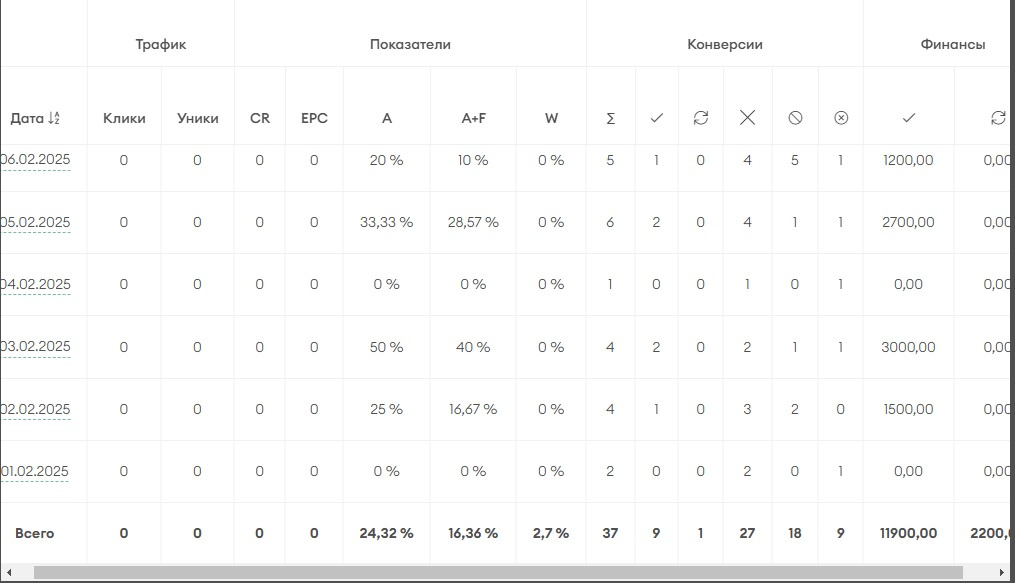Image resolution: width=1015 pixels, height=583 pixels.
Task: Open the 06.02.2025 date link
Action: 36,160
